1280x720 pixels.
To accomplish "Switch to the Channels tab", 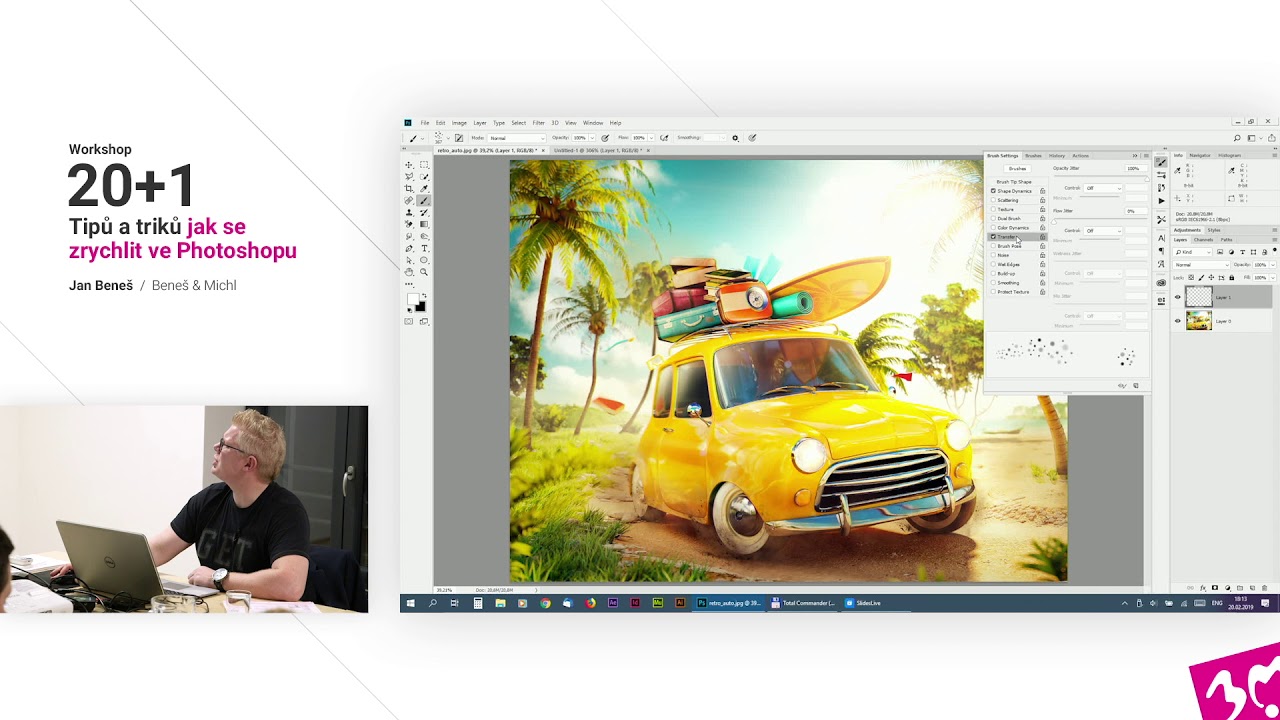I will click(1203, 240).
